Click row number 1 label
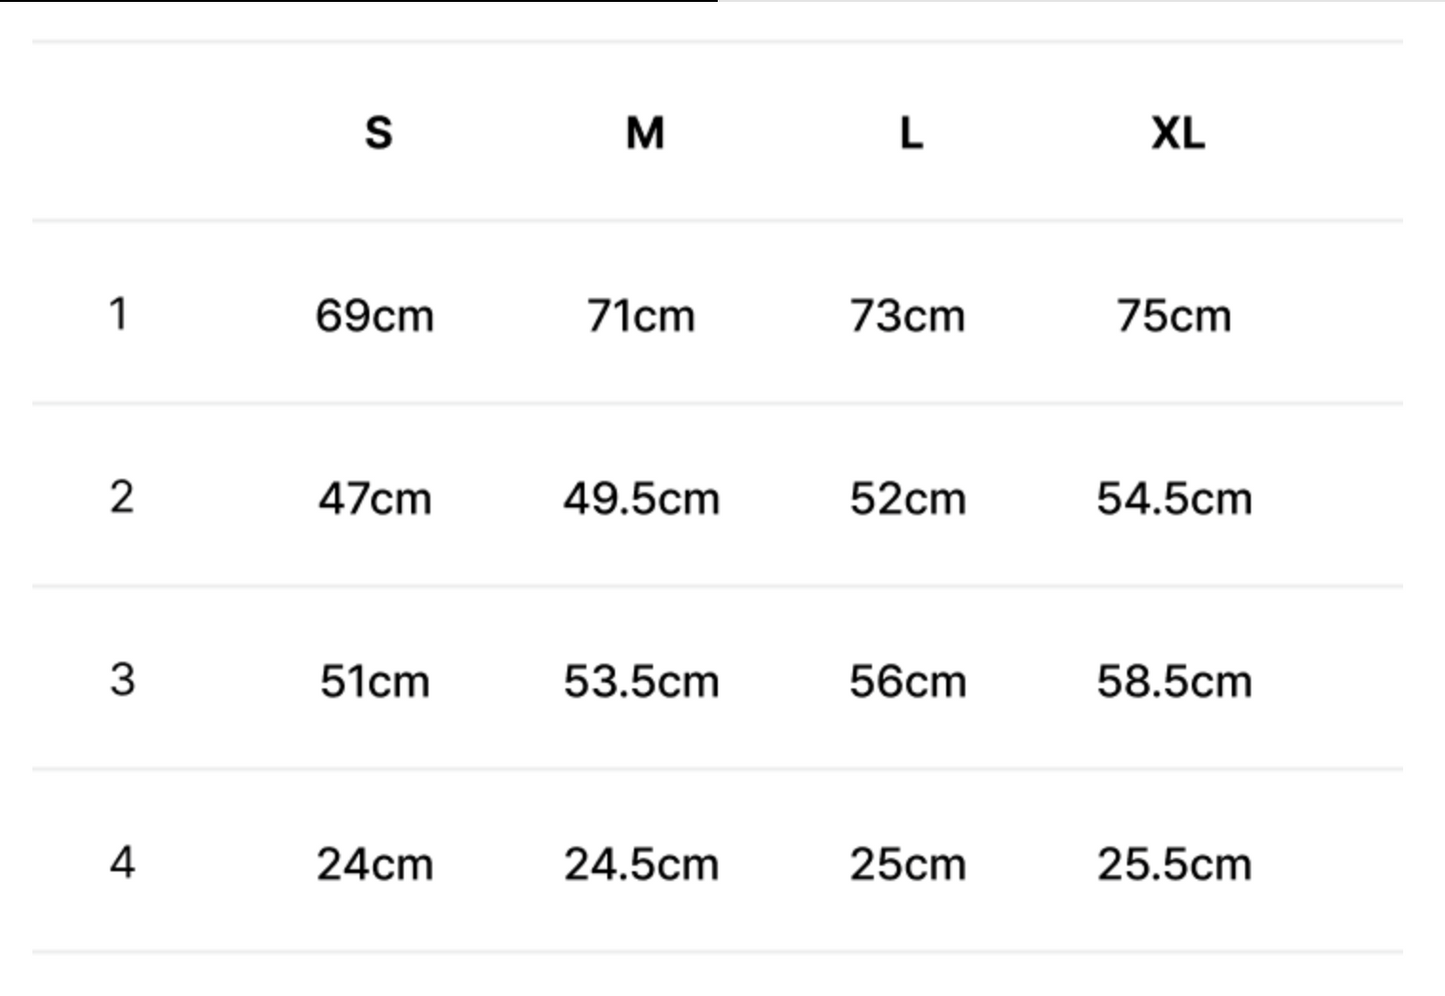Screen dimensions: 1445x996 click(118, 314)
